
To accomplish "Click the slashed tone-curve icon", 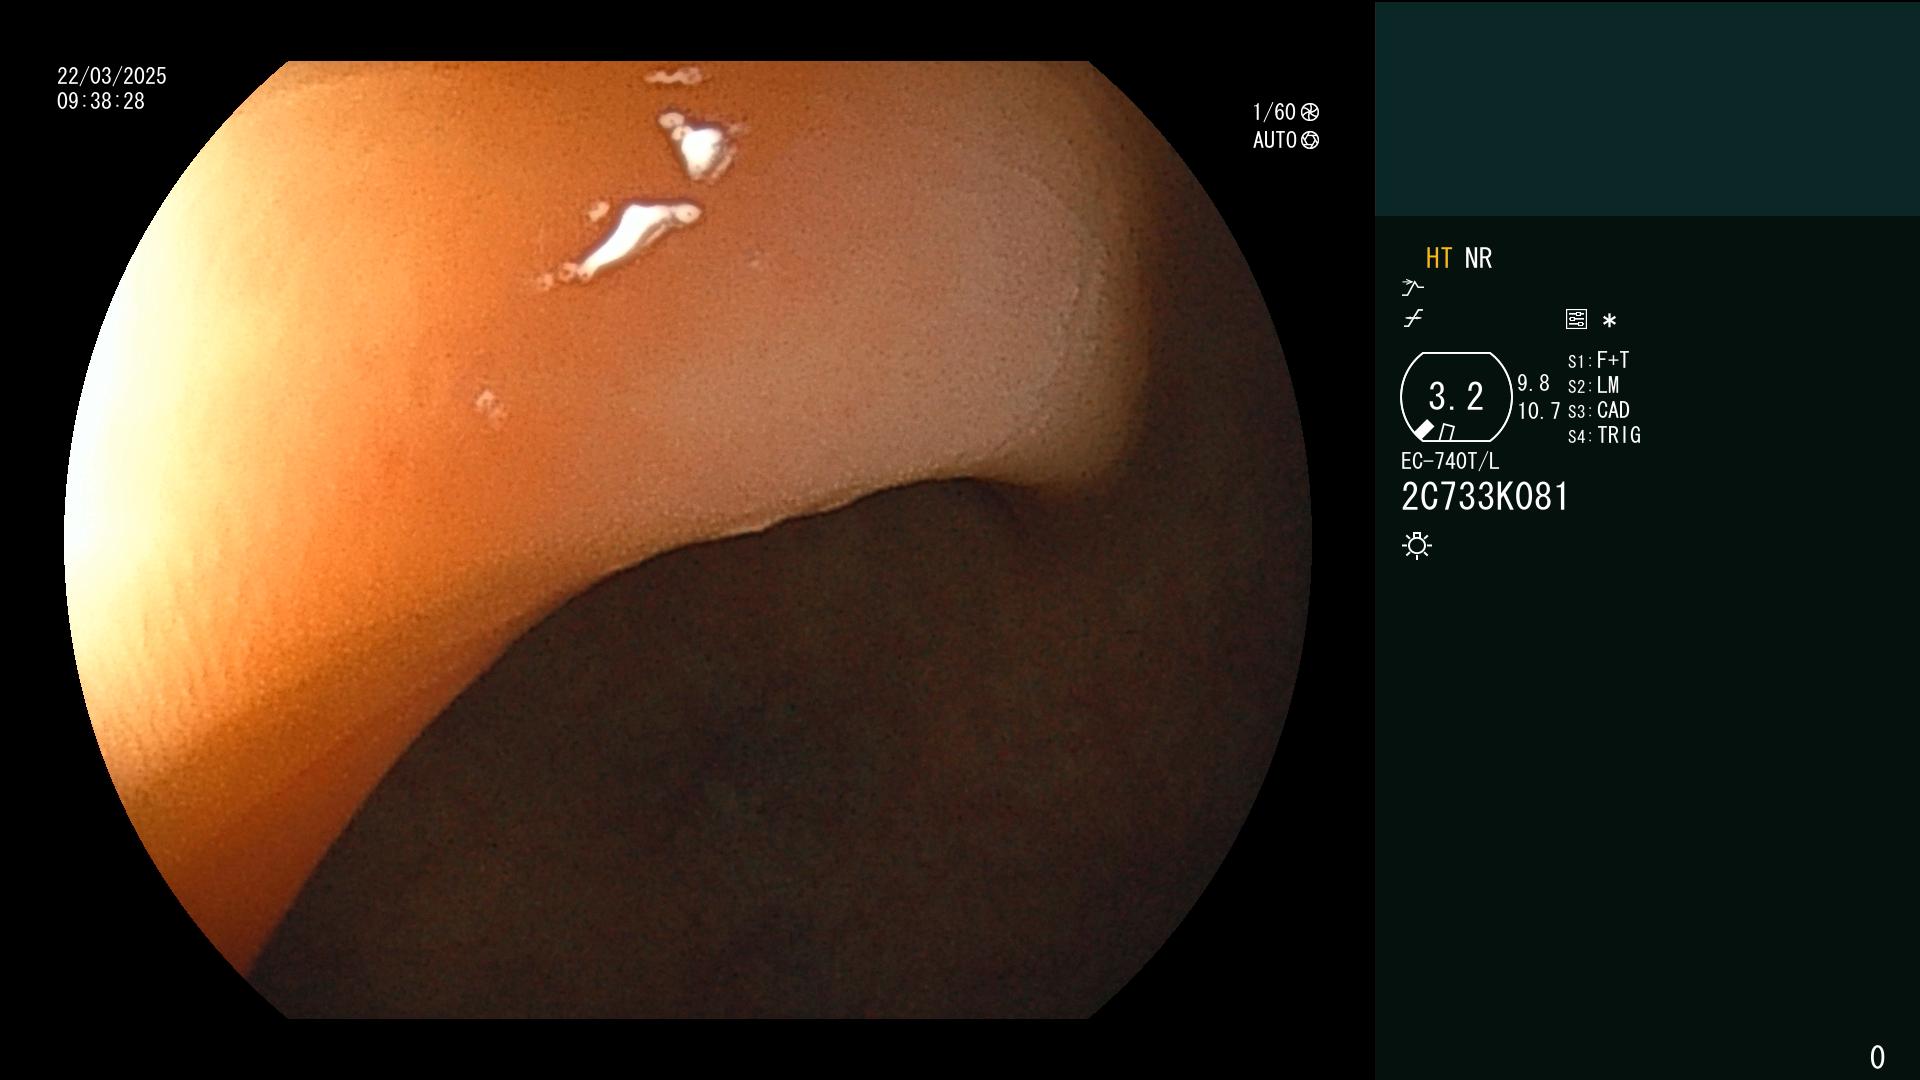I will (x=1413, y=319).
